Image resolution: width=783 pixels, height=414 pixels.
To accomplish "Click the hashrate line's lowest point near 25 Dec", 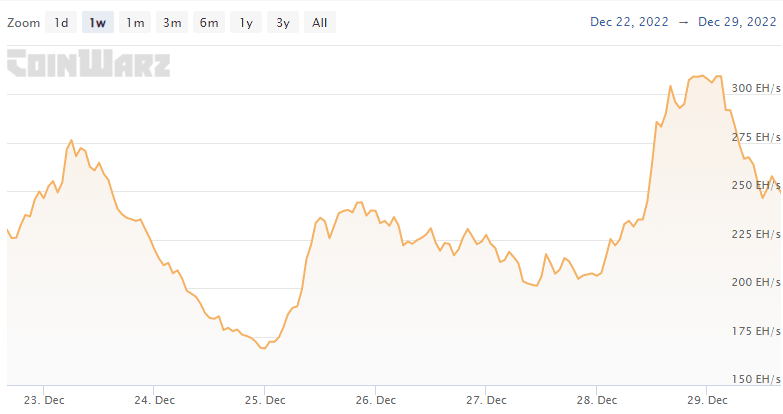I will [263, 348].
